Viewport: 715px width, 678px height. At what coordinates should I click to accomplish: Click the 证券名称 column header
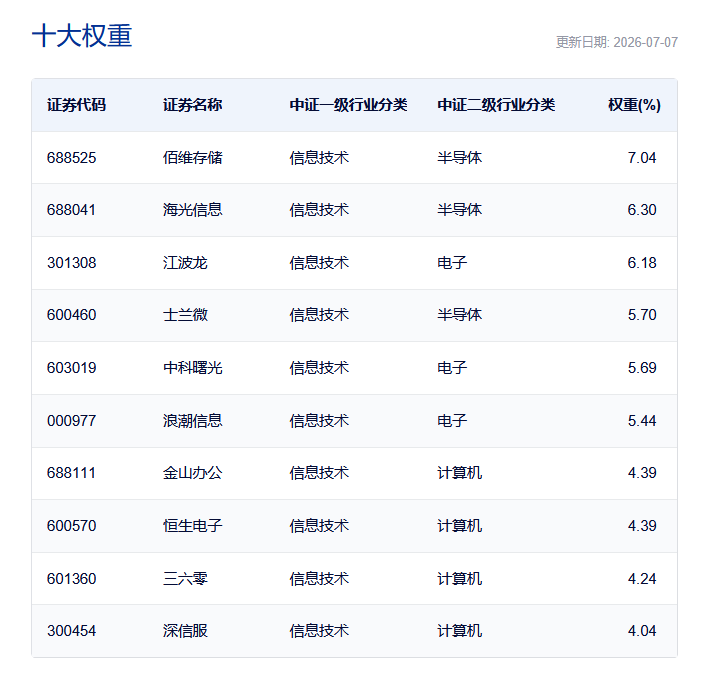point(192,105)
